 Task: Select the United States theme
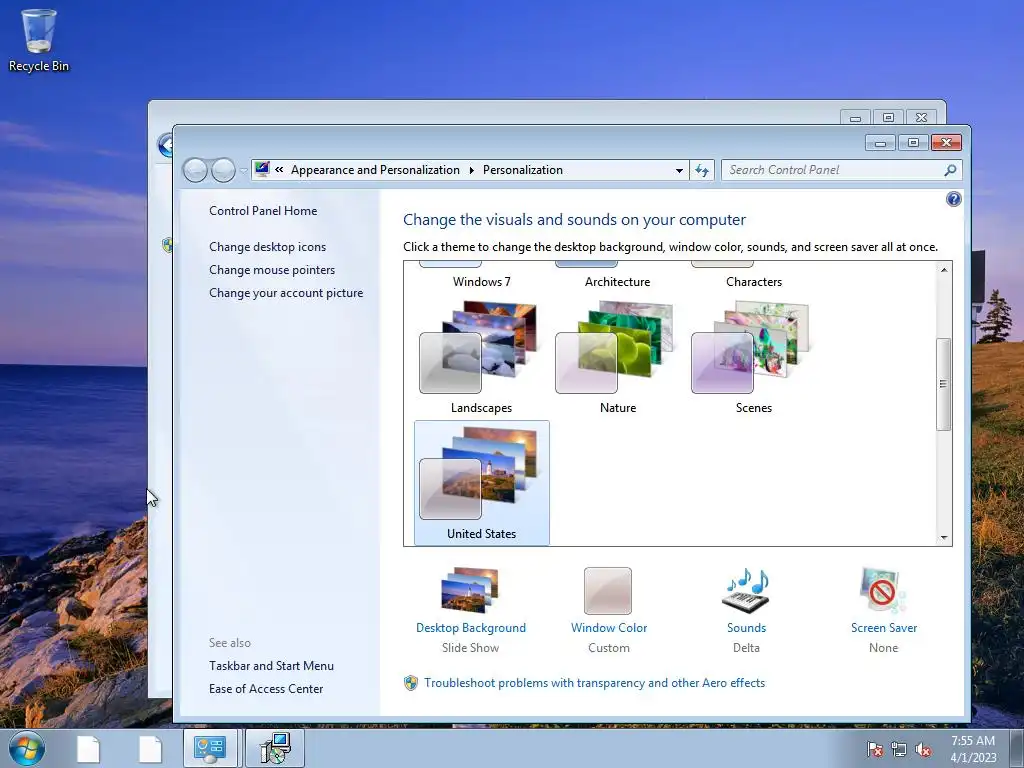tap(482, 483)
